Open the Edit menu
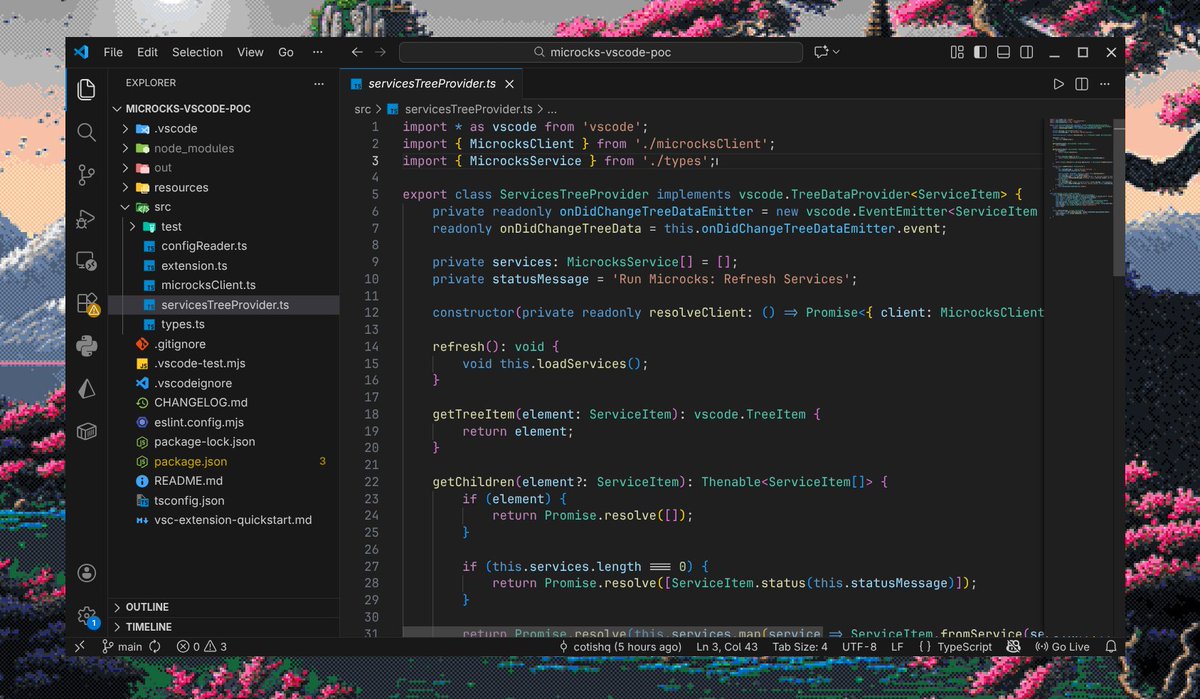The image size is (1200, 699). click(148, 52)
